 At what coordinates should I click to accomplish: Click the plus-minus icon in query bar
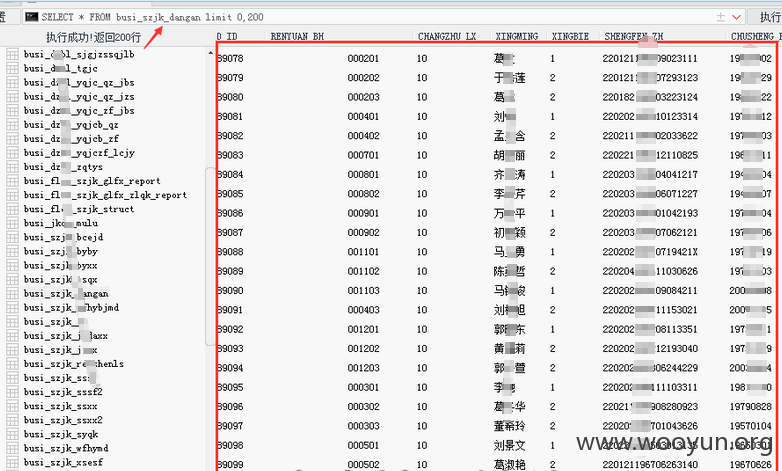(721, 17)
